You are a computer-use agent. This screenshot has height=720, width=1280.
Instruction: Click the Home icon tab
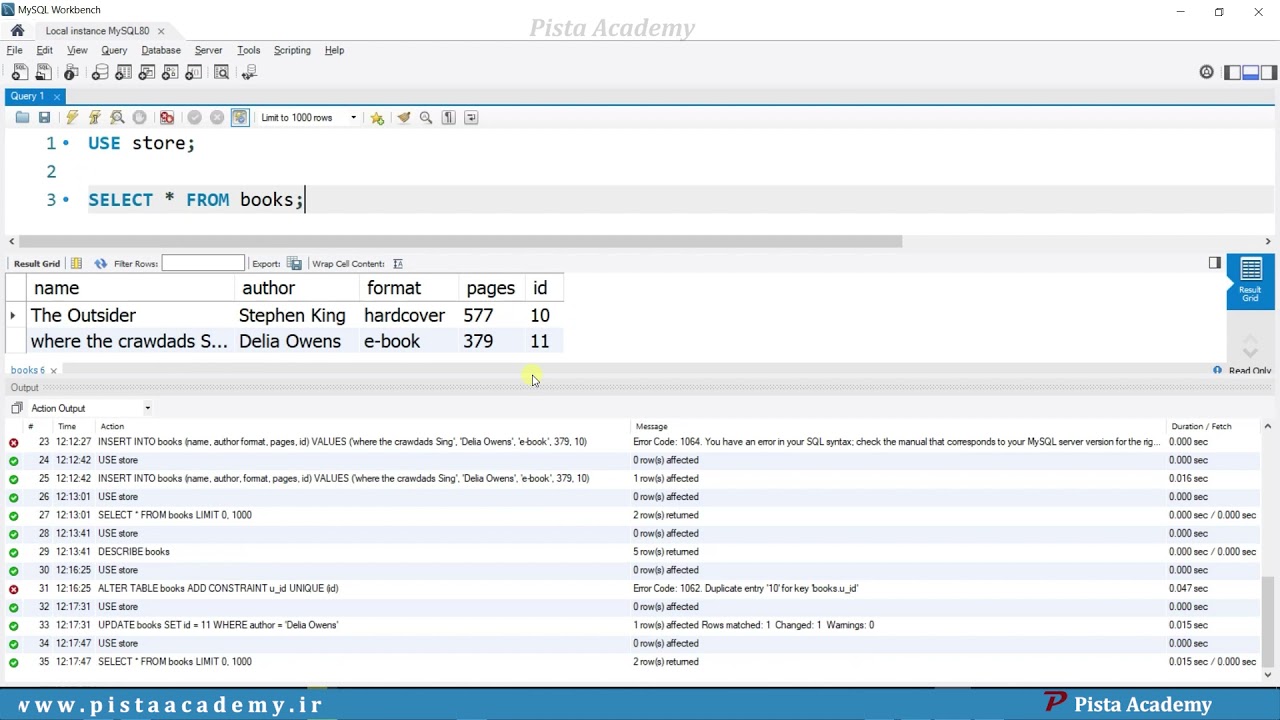click(x=17, y=31)
